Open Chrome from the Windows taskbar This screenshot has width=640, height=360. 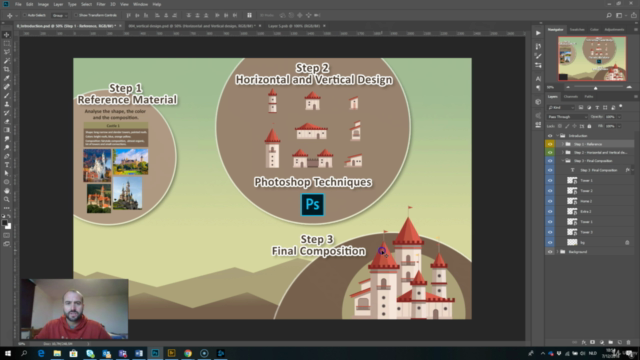pos(188,353)
